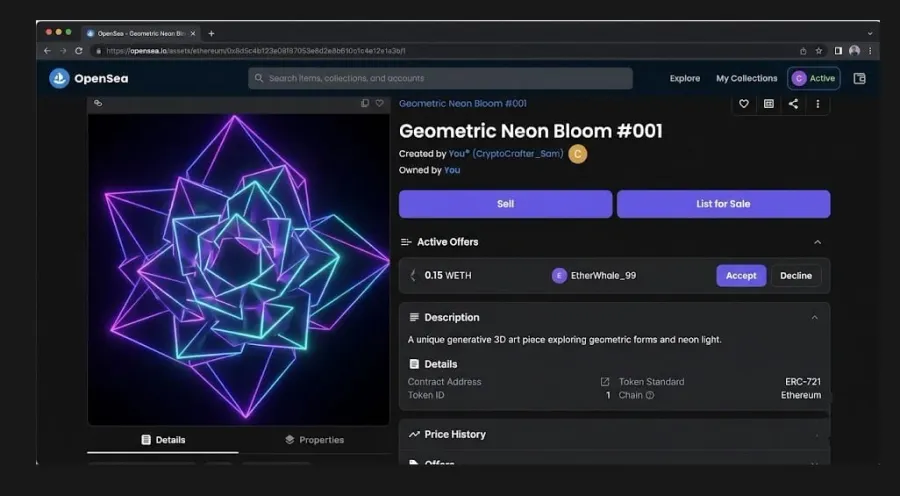Image resolution: width=900 pixels, height=496 pixels.
Task: Open the Explore menu
Action: coord(685,79)
